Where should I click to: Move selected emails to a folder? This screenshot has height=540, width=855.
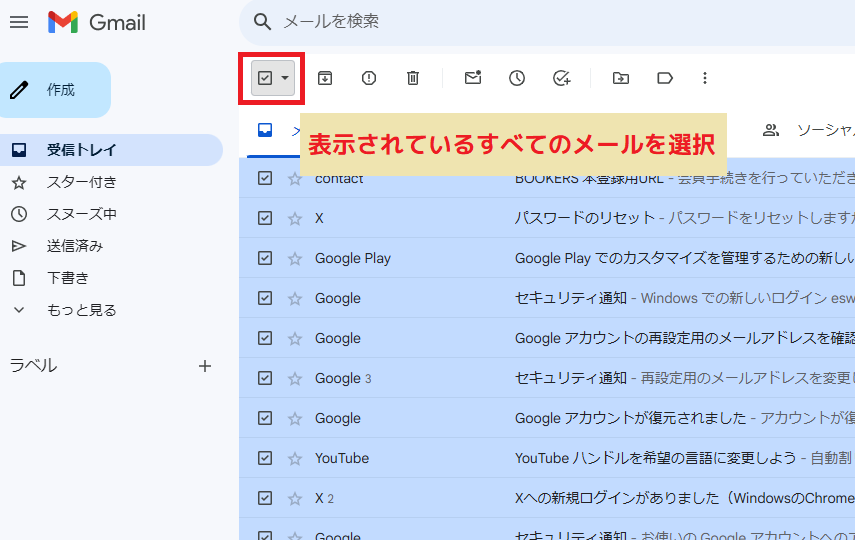coord(621,78)
